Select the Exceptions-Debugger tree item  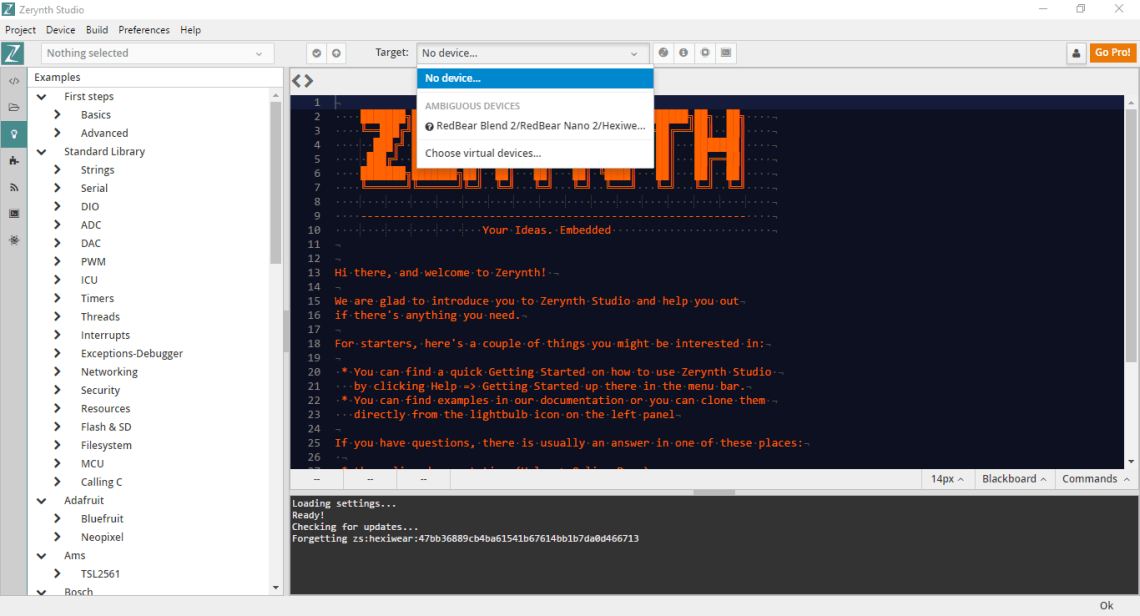(132, 353)
